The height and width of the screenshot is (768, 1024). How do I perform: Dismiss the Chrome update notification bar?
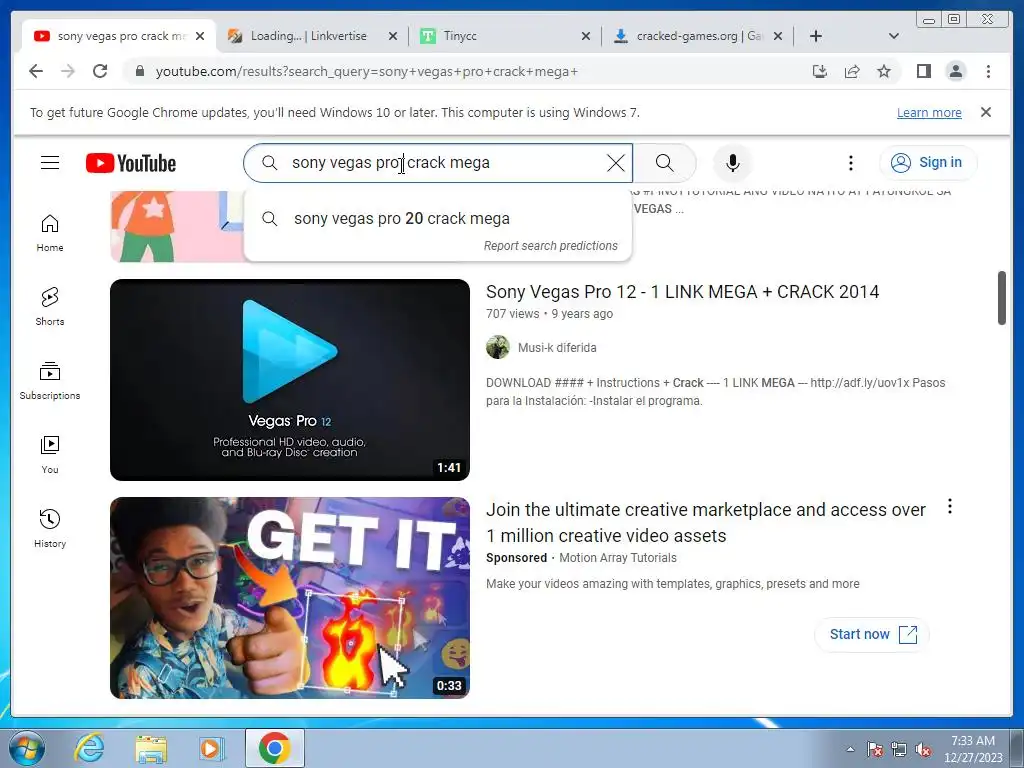pyautogui.click(x=986, y=112)
